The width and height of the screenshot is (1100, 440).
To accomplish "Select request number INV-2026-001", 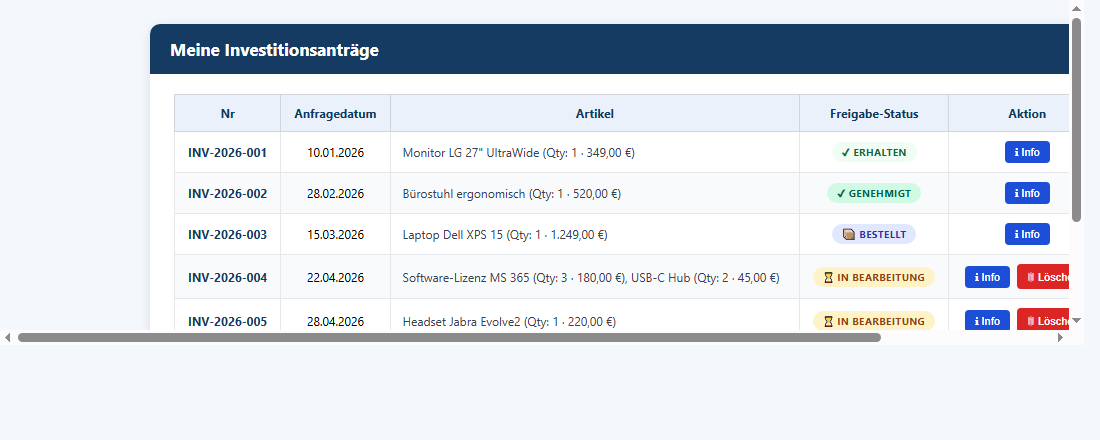I will (227, 152).
